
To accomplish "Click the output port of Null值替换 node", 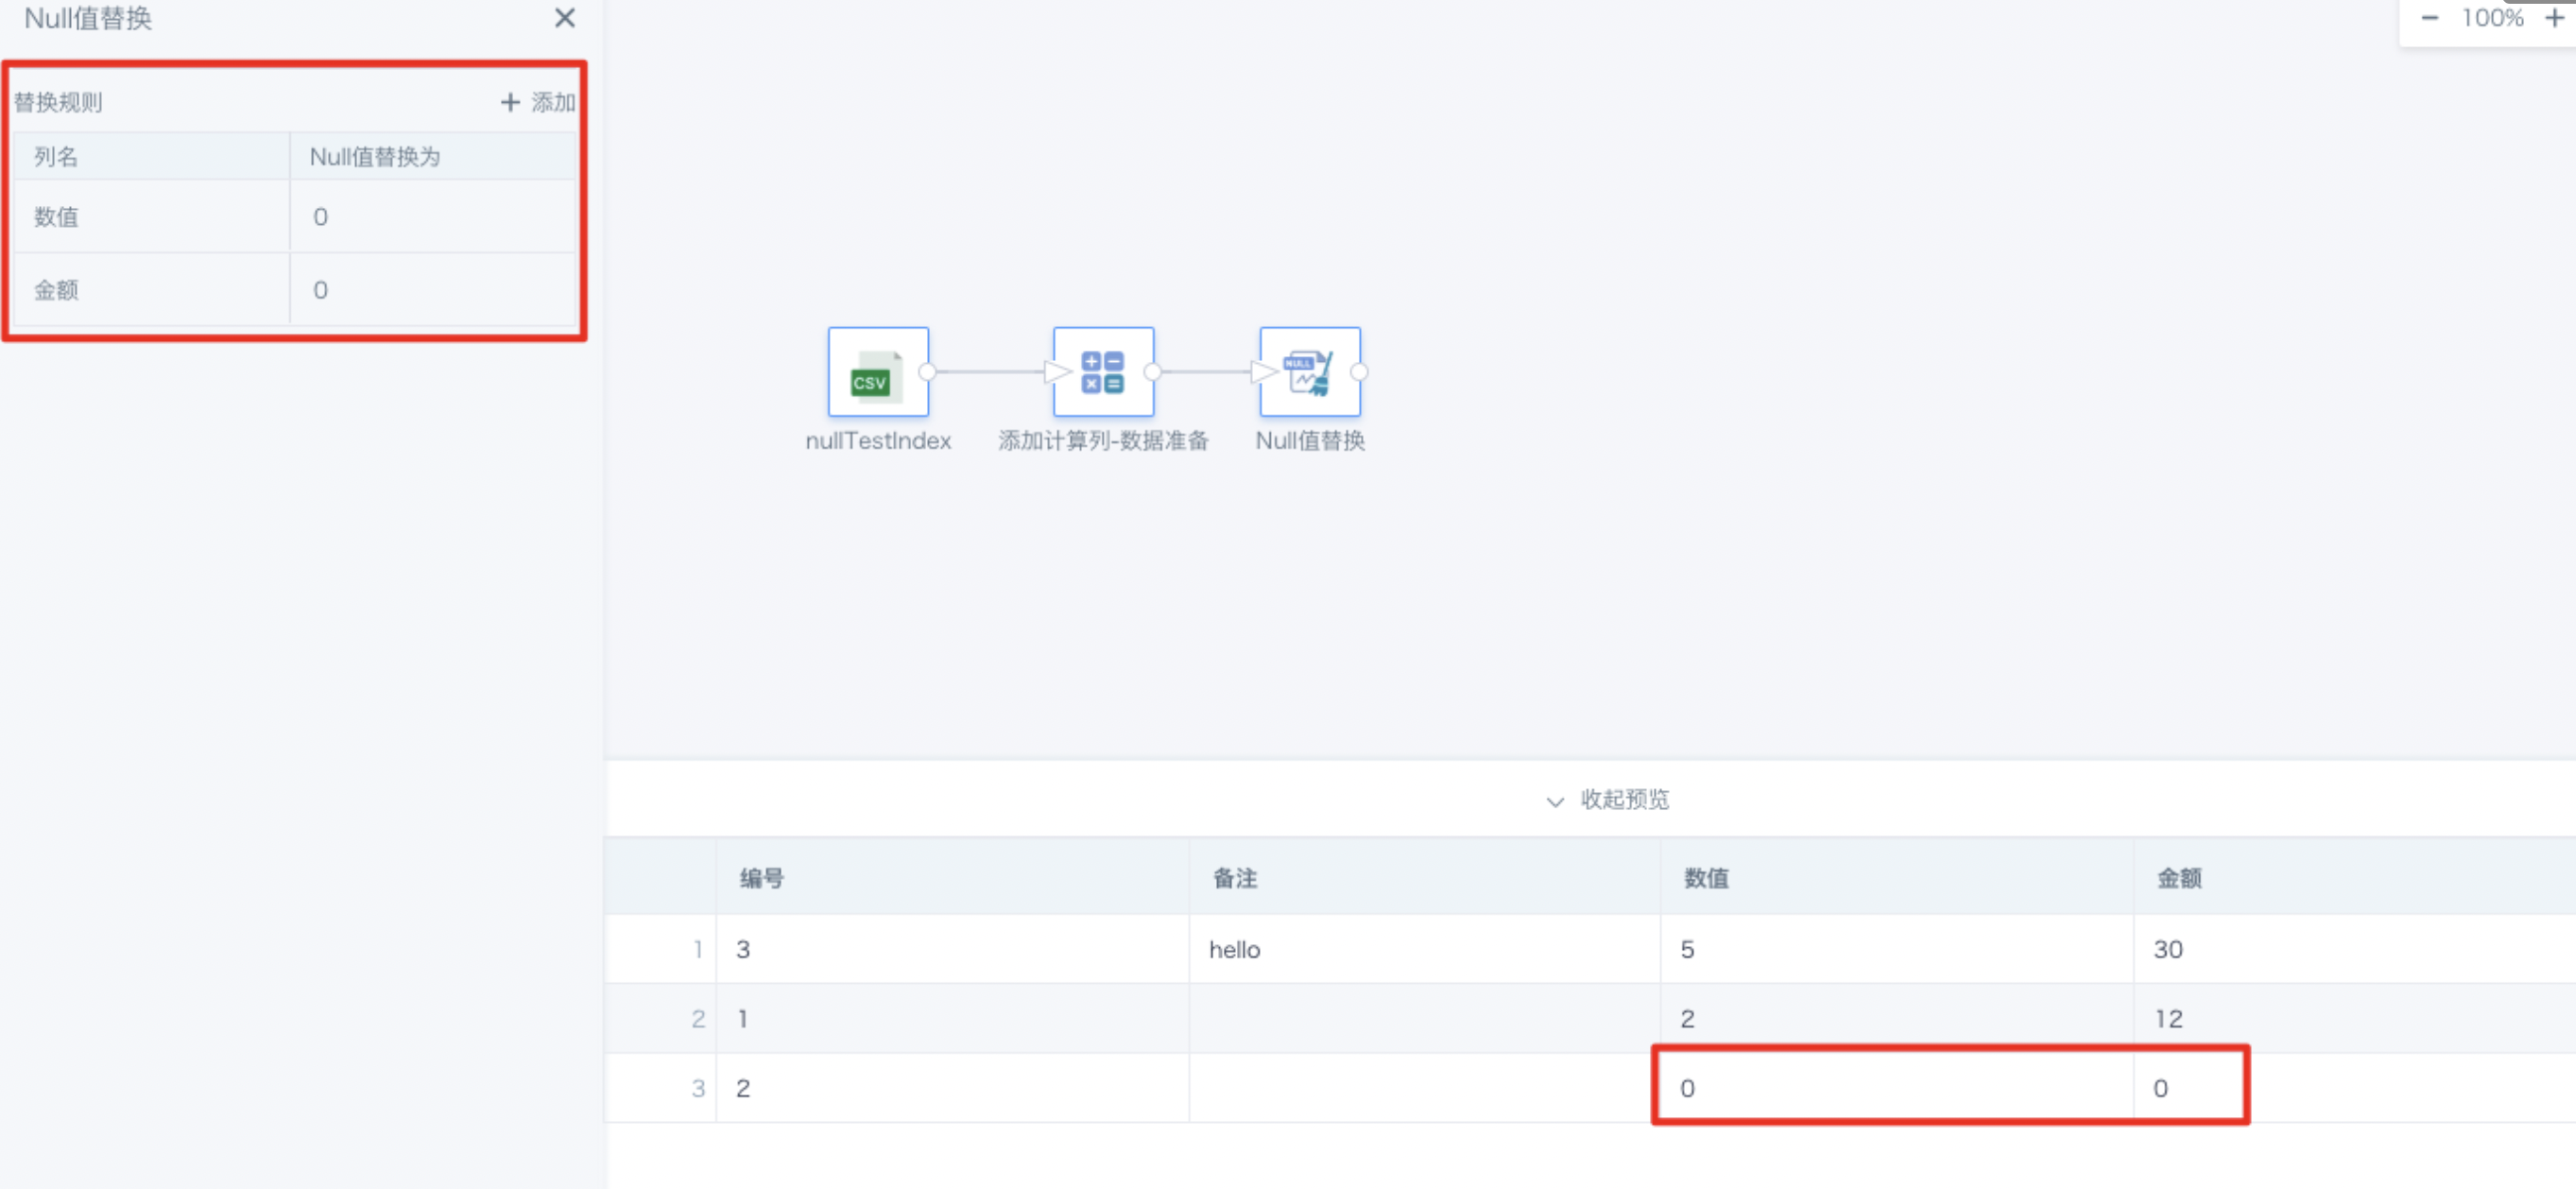I will click(1360, 372).
